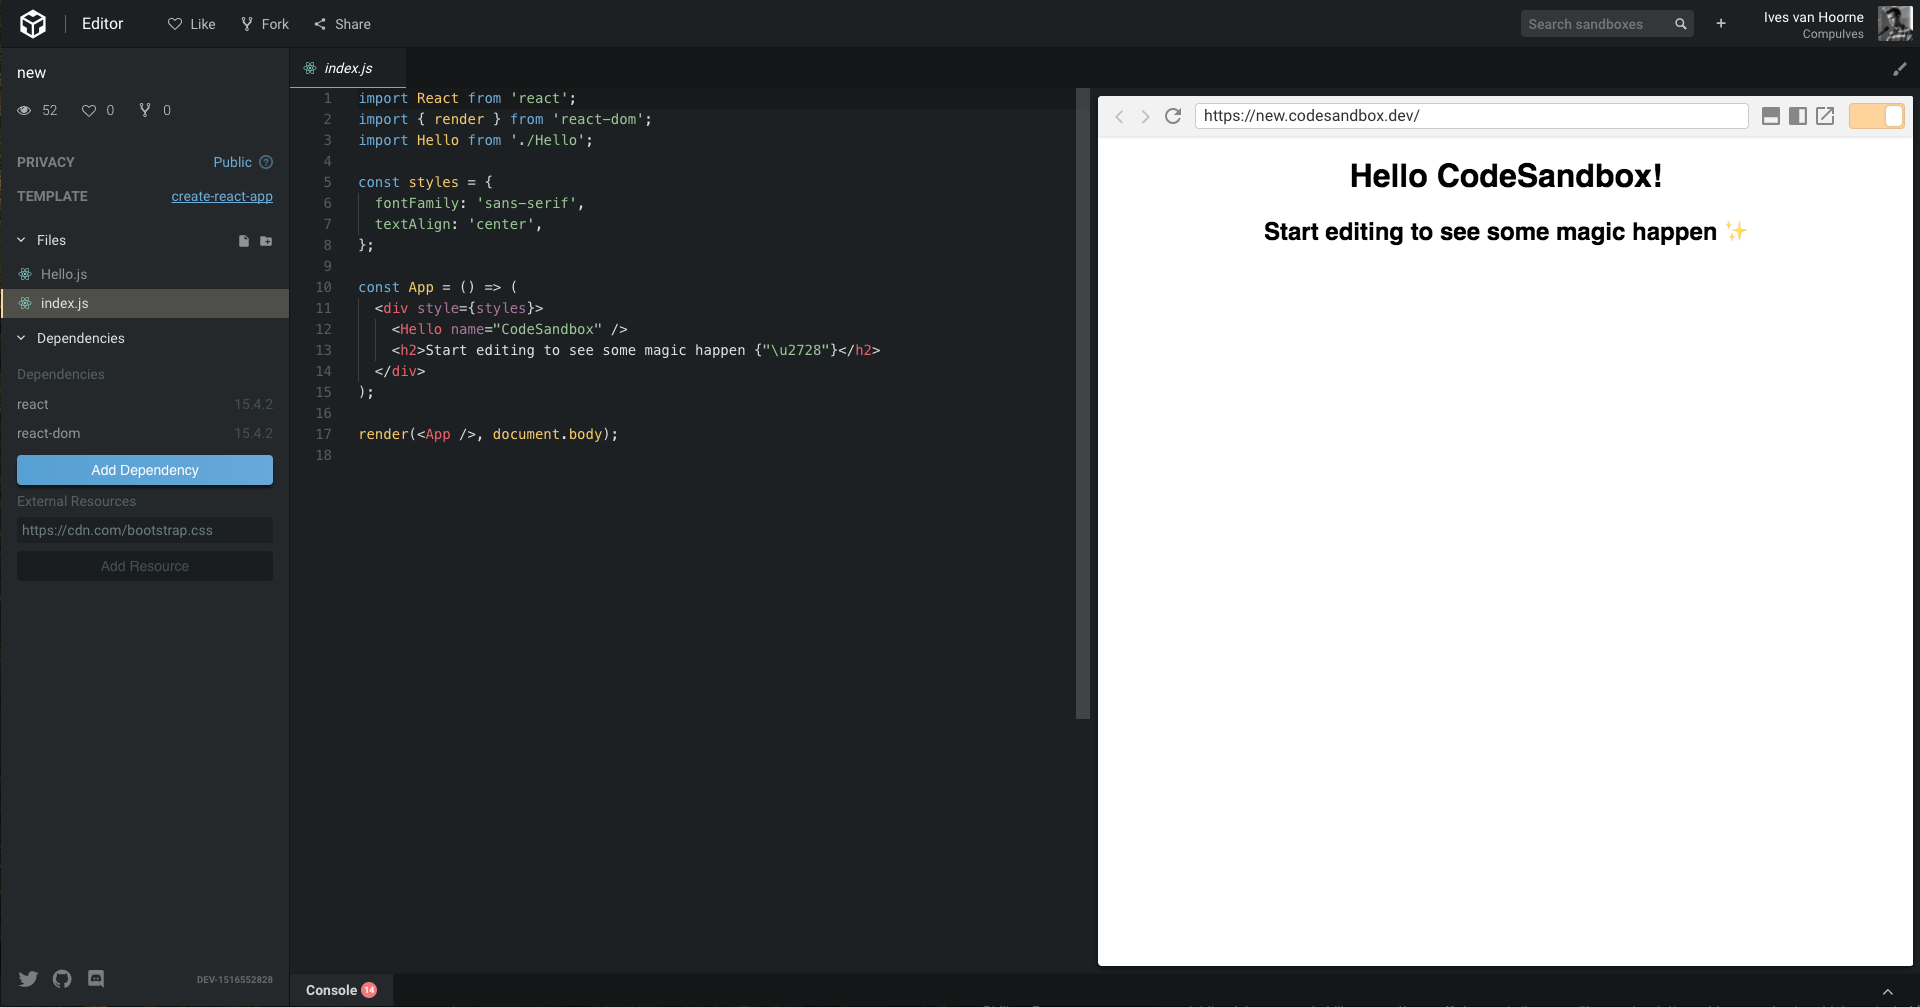Create a new file icon
The width and height of the screenshot is (1920, 1007).
244,241
